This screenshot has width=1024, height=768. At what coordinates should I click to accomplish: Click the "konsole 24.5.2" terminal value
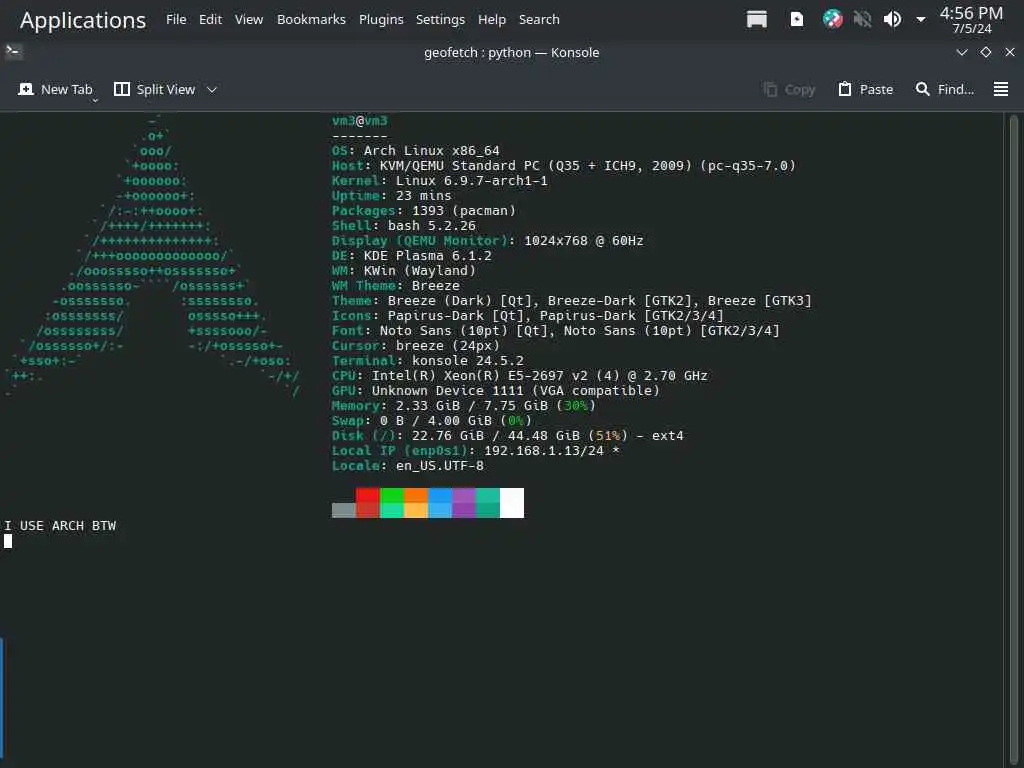tap(468, 361)
